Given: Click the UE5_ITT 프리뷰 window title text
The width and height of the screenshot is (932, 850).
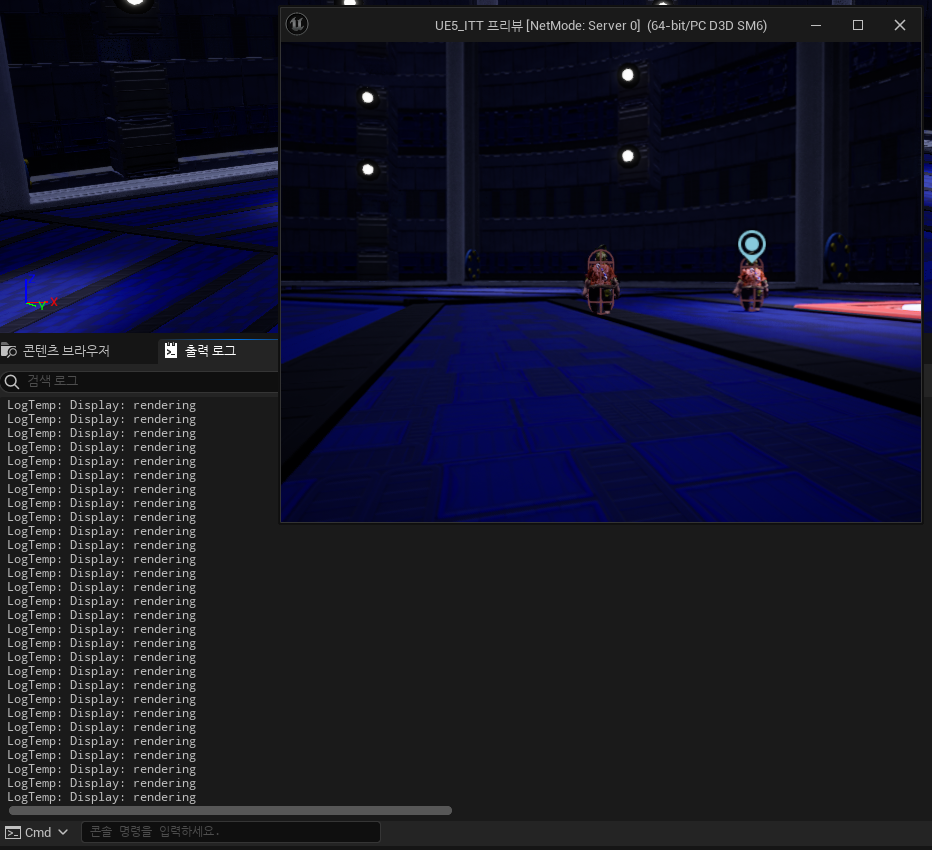Looking at the screenshot, I should coord(601,26).
